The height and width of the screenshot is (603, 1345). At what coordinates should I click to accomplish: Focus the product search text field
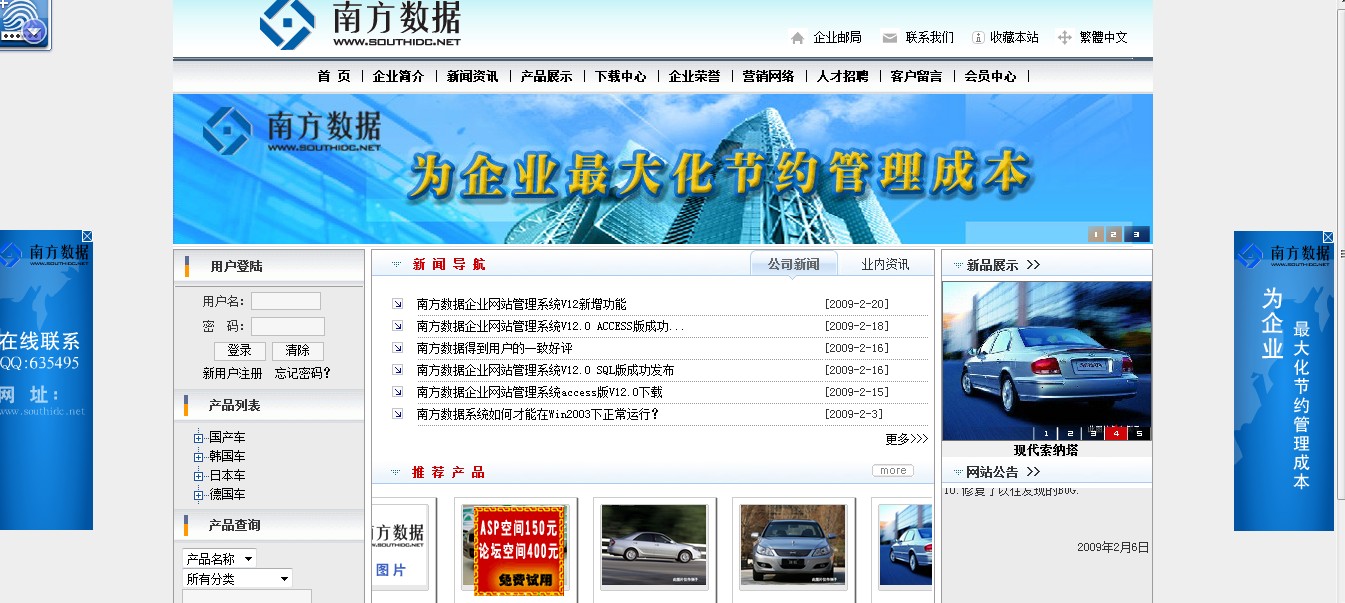tap(247, 596)
